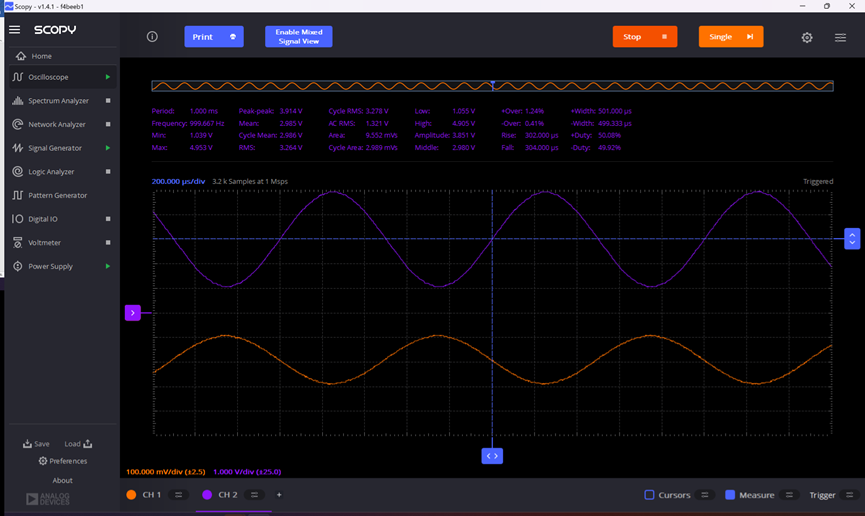
Task: Open Trigger settings menu
Action: click(x=850, y=495)
